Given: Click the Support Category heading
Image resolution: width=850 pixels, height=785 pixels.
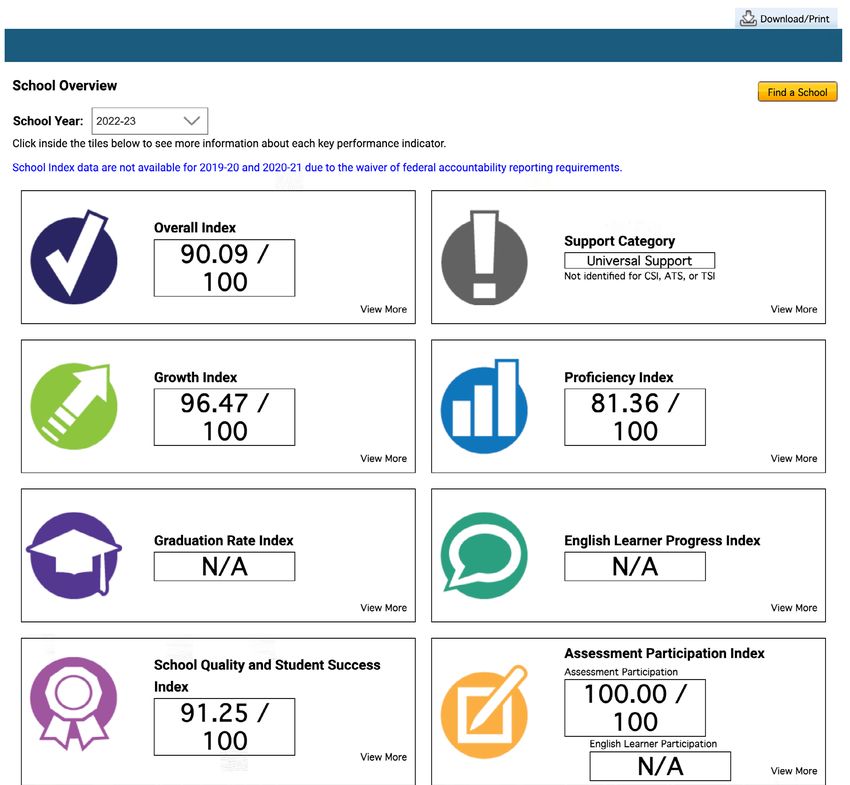Looking at the screenshot, I should (620, 241).
